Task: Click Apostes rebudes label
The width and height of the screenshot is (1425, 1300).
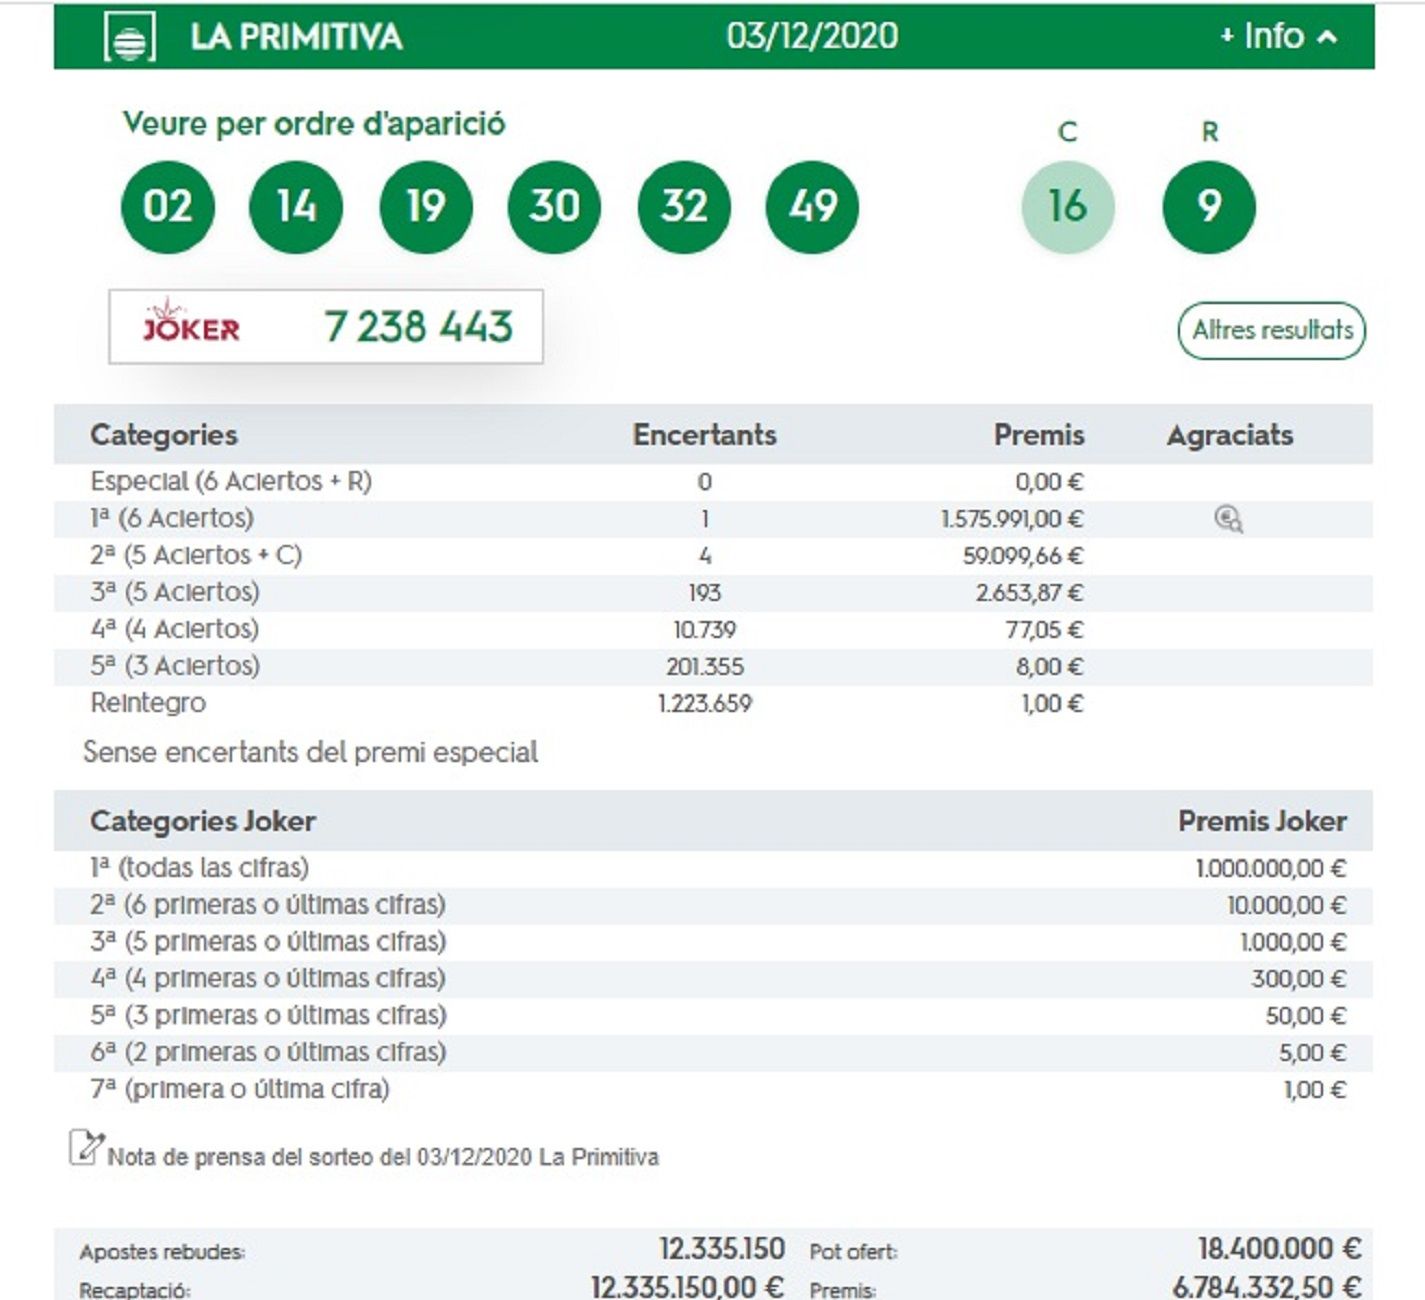Action: coord(162,1252)
